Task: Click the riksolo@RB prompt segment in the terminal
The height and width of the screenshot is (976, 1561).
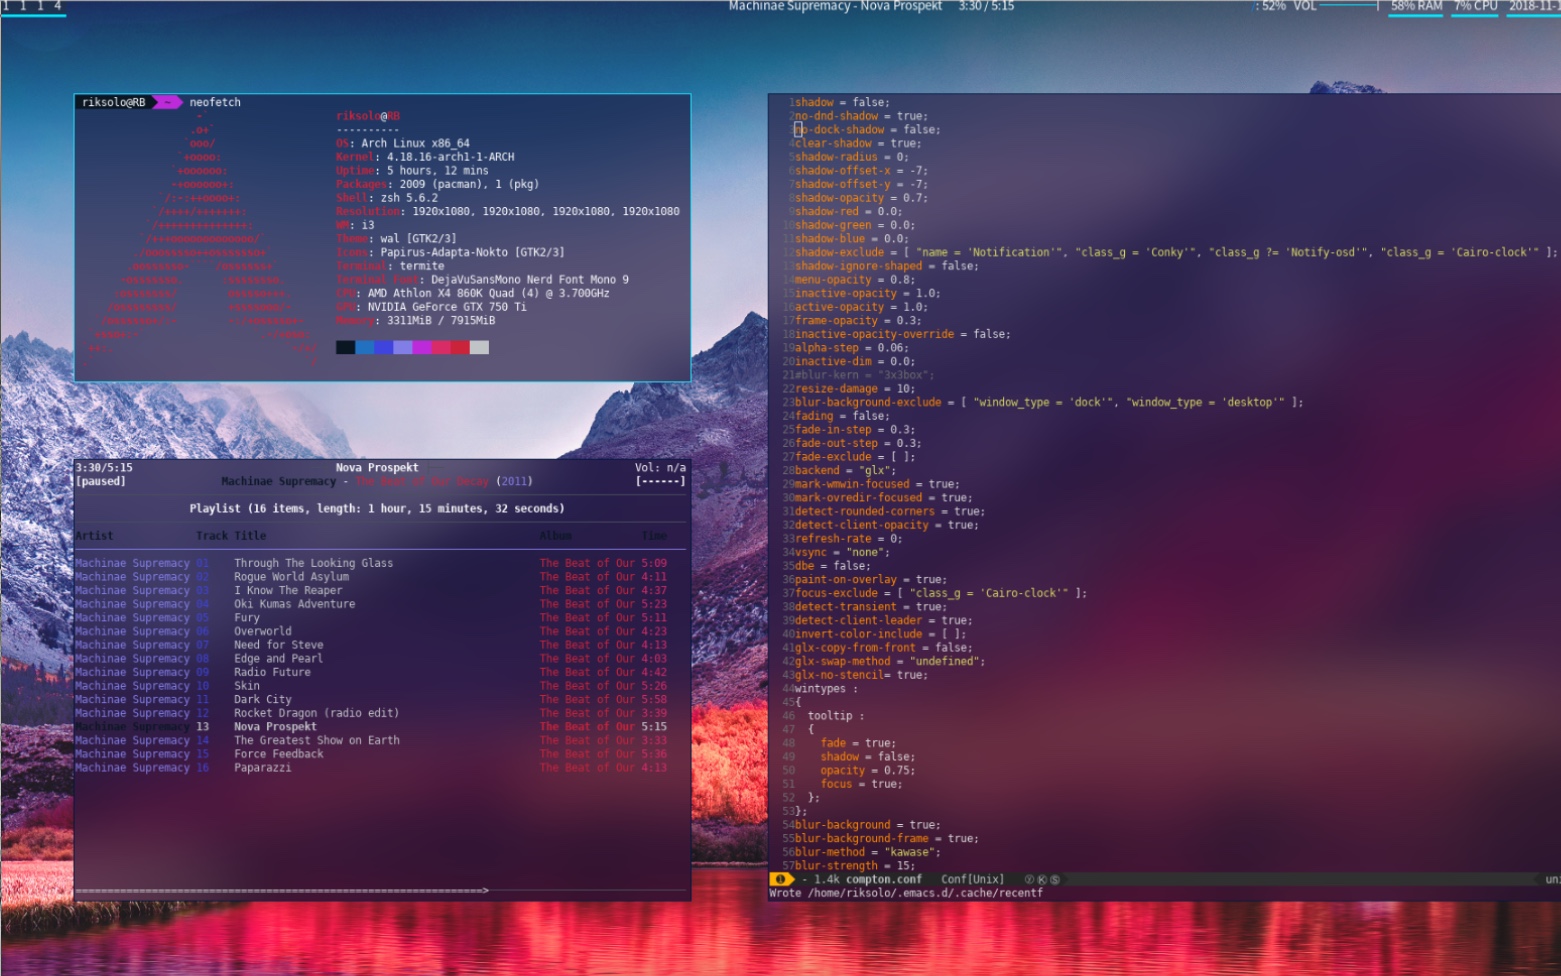Action: pos(113,102)
